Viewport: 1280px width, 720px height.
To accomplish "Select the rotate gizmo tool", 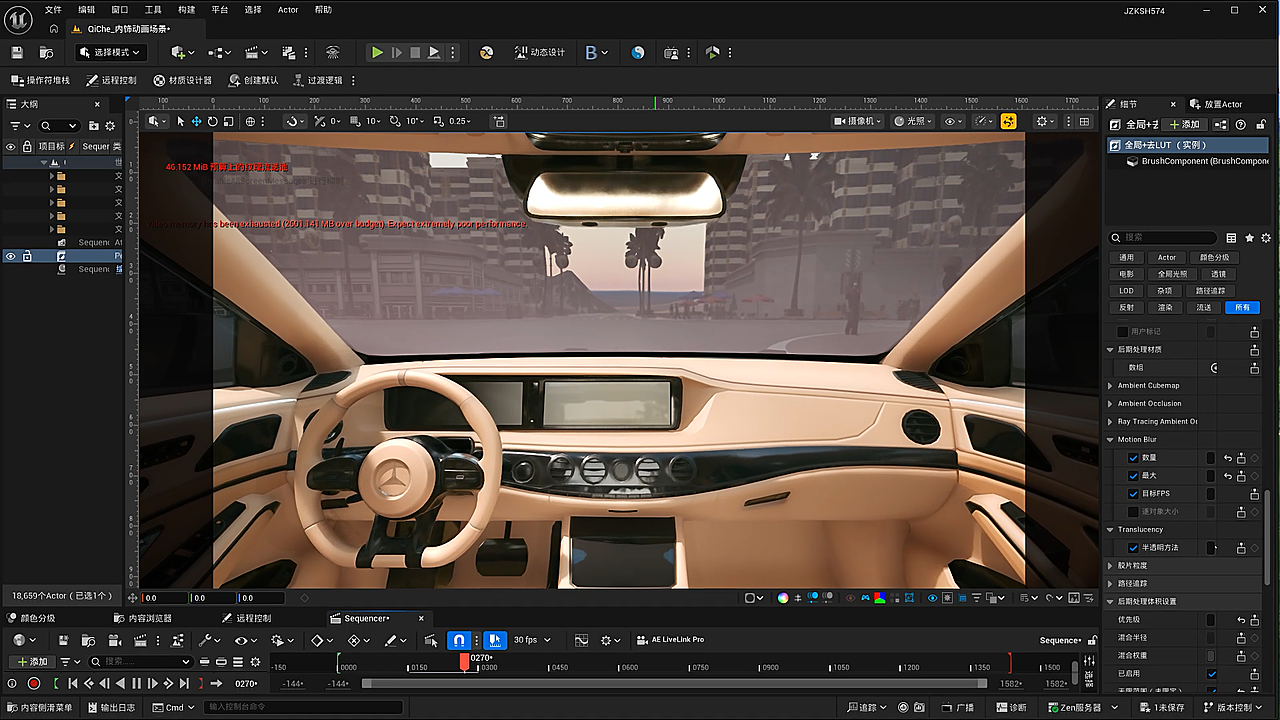I will [212, 121].
